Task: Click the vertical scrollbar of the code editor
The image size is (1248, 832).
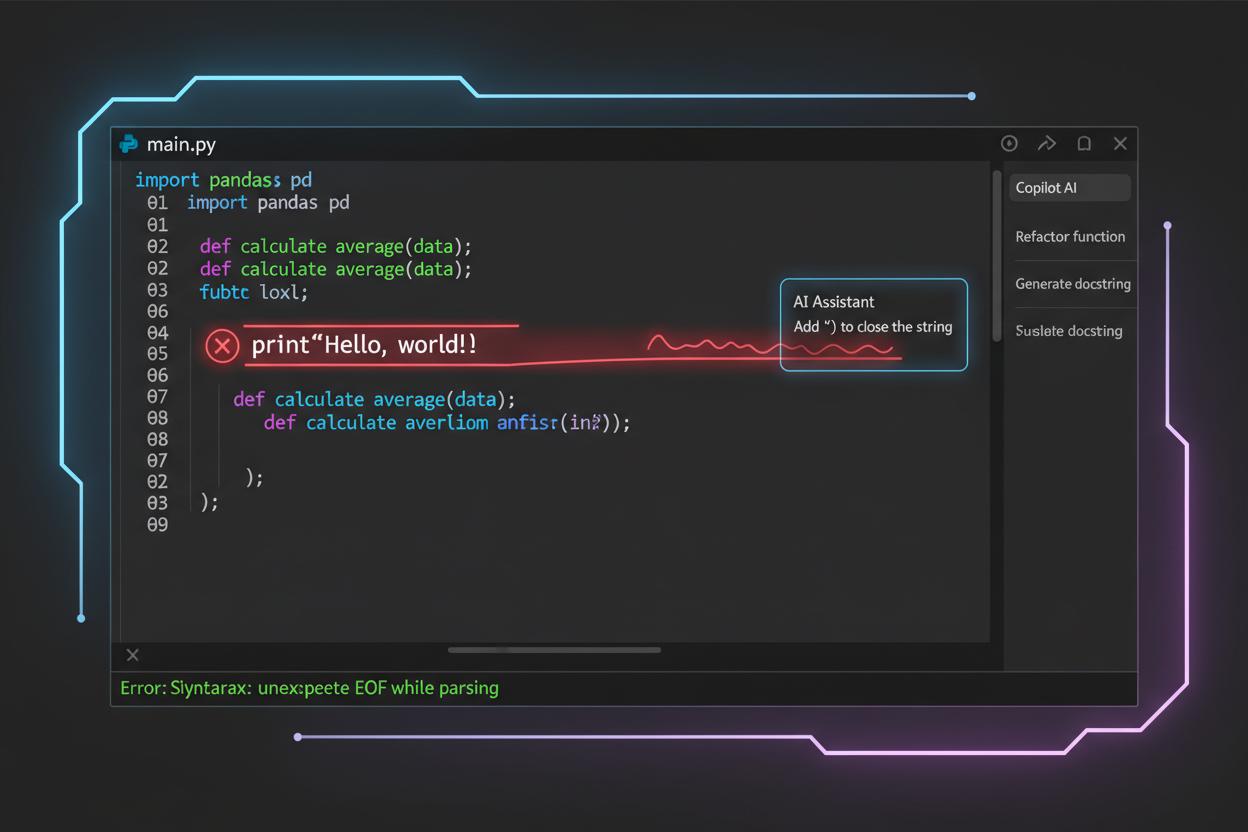Action: coord(996,257)
